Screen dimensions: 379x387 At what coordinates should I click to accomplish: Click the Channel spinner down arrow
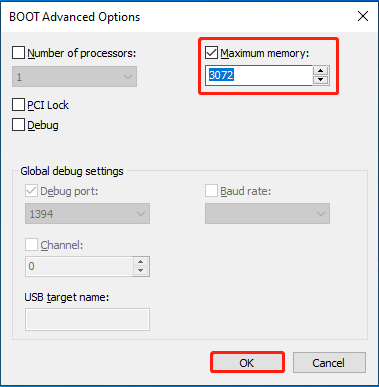click(x=141, y=271)
